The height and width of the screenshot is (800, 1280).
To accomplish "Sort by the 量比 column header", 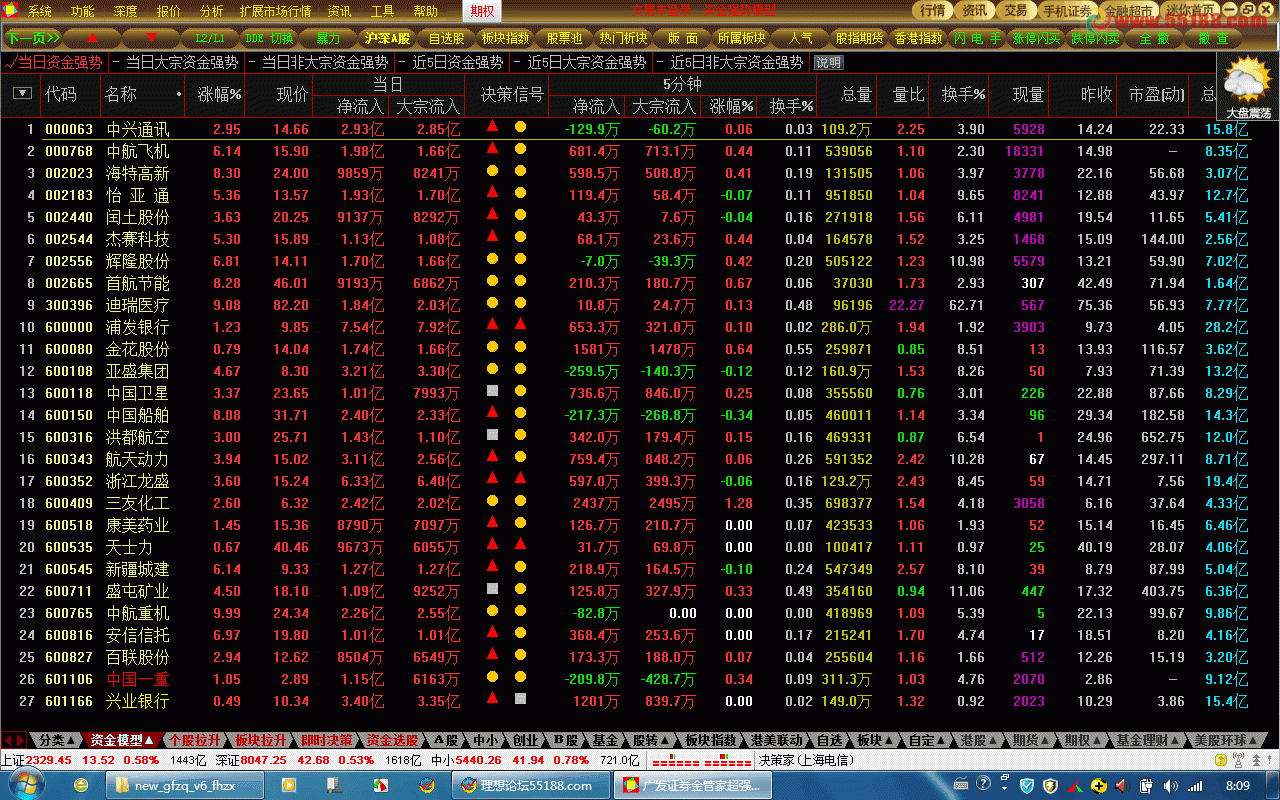I will click(908, 94).
